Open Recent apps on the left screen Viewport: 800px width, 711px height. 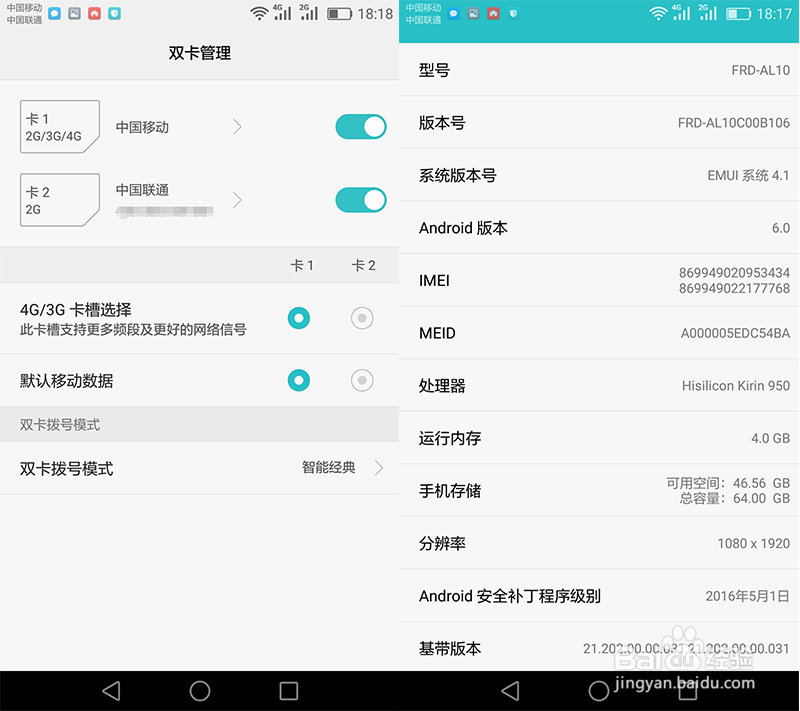click(x=288, y=691)
